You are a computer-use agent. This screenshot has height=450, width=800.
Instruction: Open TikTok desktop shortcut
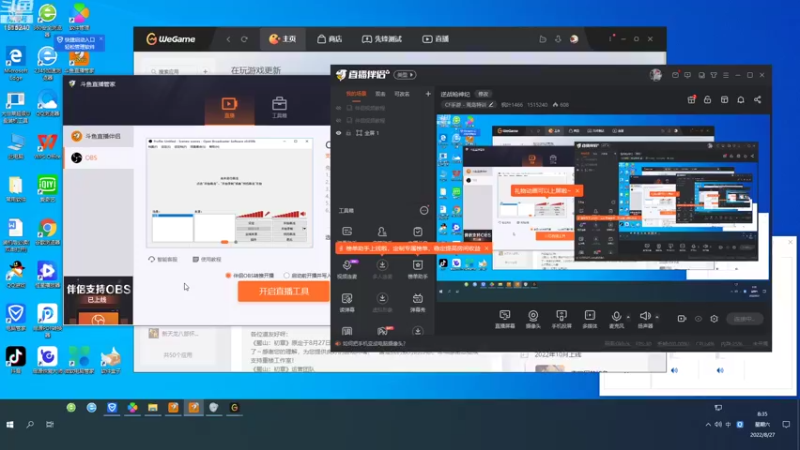pyautogui.click(x=16, y=359)
